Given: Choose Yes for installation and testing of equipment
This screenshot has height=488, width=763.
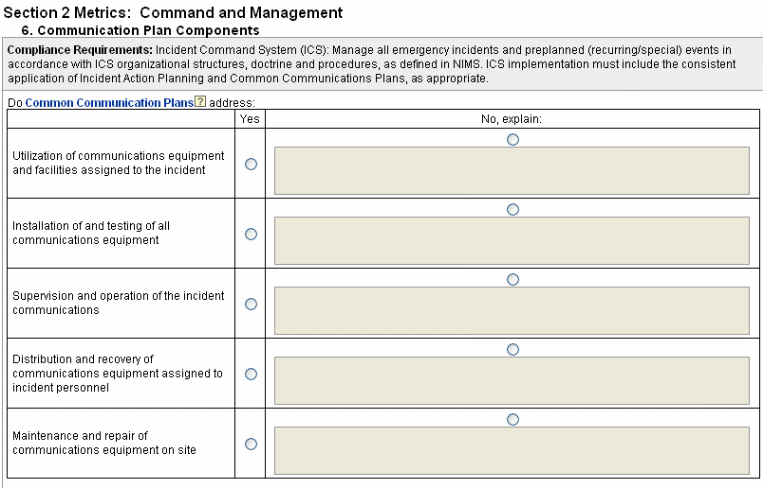Looking at the screenshot, I should [251, 234].
